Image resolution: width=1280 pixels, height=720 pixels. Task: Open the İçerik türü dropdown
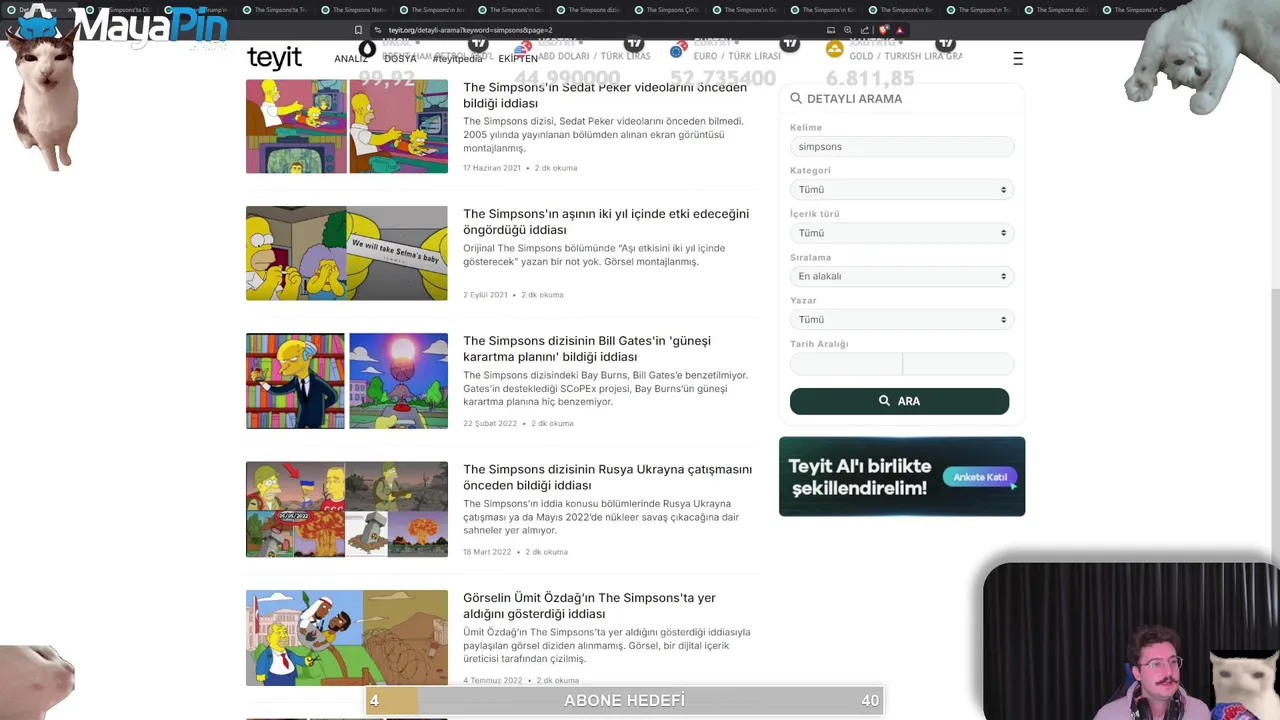tap(901, 233)
